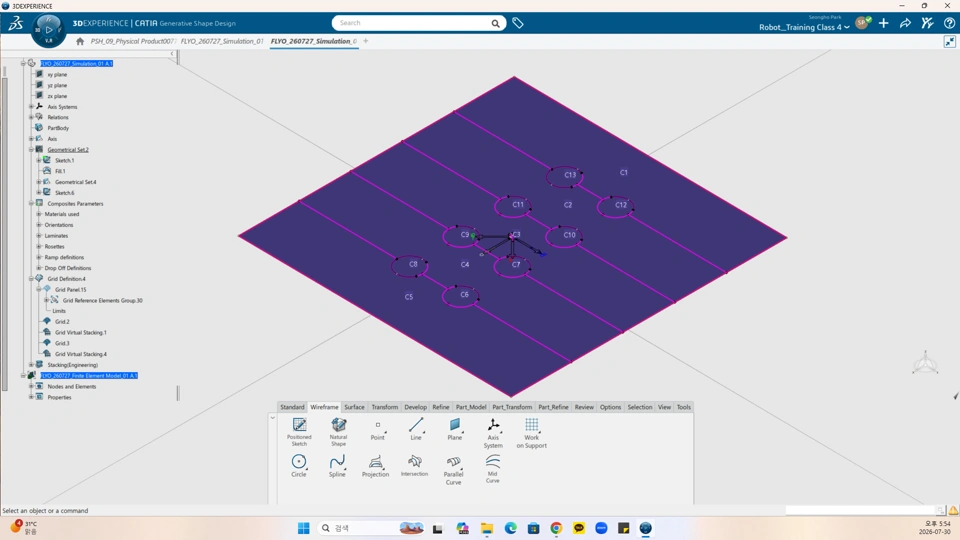Viewport: 960px width, 540px height.
Task: Open the Refine ribbon tab
Action: pos(441,407)
